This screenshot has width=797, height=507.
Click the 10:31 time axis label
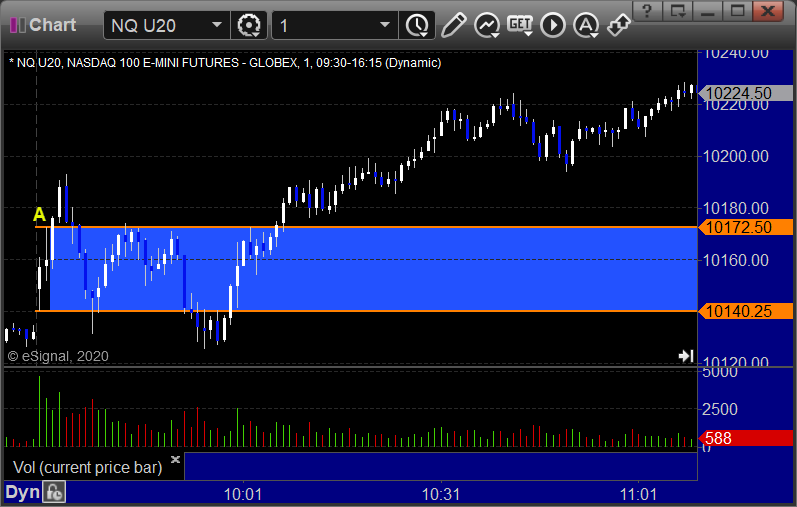pyautogui.click(x=441, y=494)
